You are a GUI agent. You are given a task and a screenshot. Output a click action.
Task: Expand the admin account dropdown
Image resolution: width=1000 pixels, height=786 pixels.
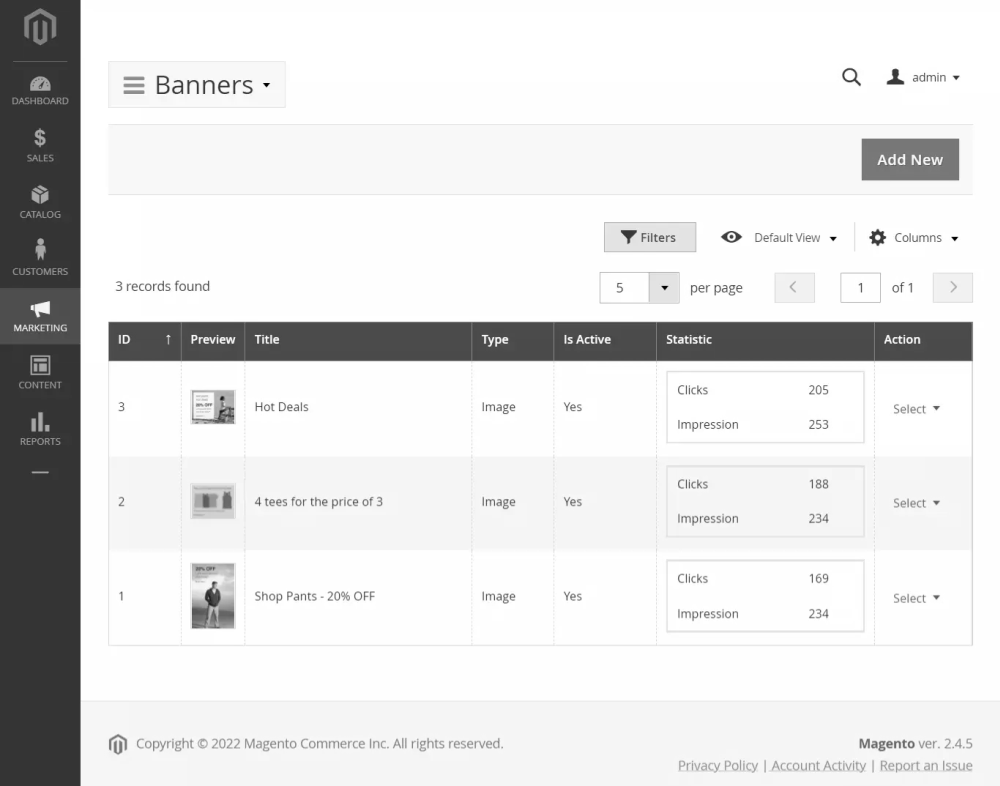pyautogui.click(x=924, y=77)
